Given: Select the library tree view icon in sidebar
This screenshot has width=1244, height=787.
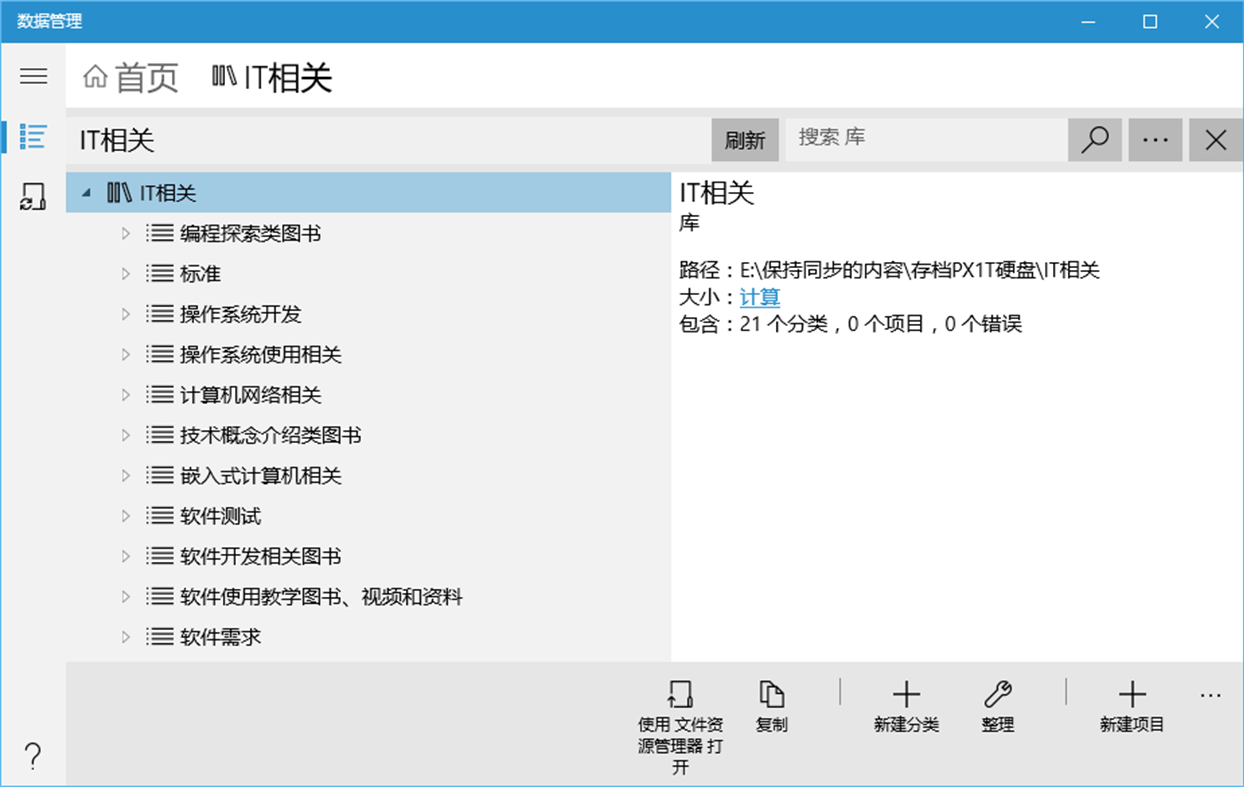Looking at the screenshot, I should point(33,138).
